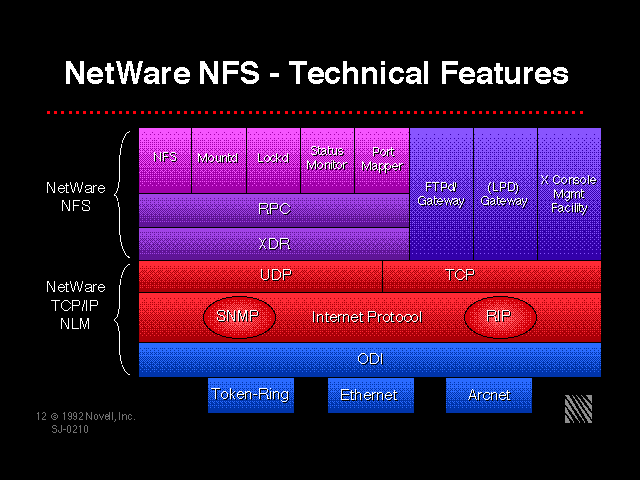
Task: Click the Port Mapper block
Action: pos(382,160)
